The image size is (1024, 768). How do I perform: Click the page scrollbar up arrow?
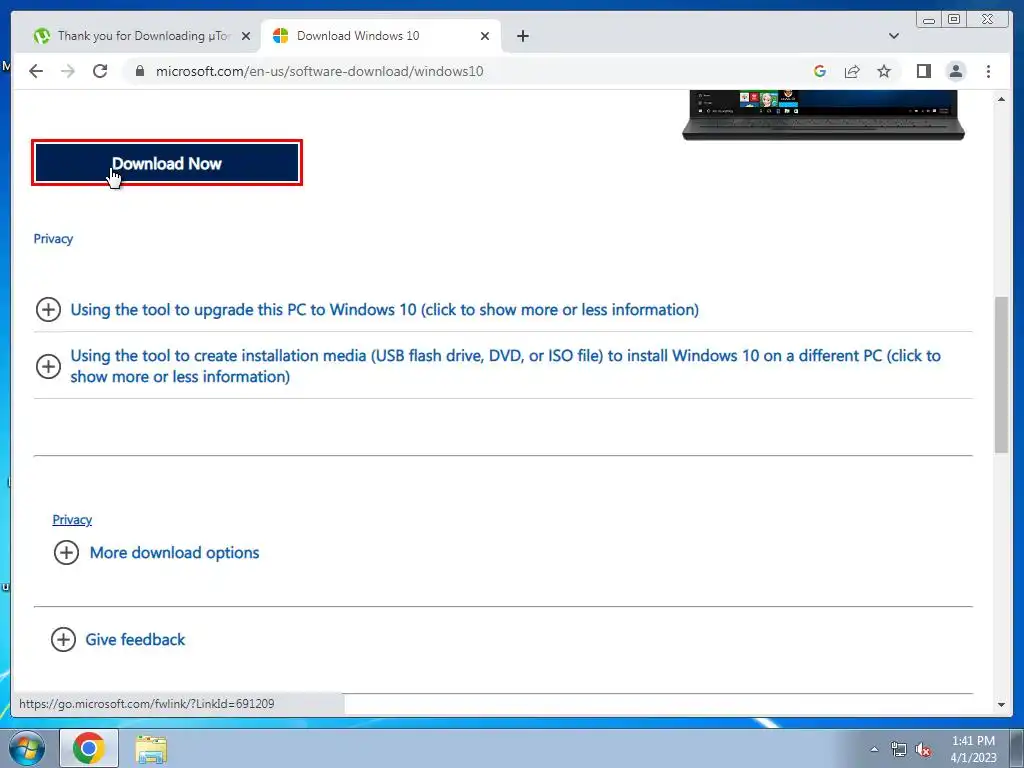[x=1001, y=99]
